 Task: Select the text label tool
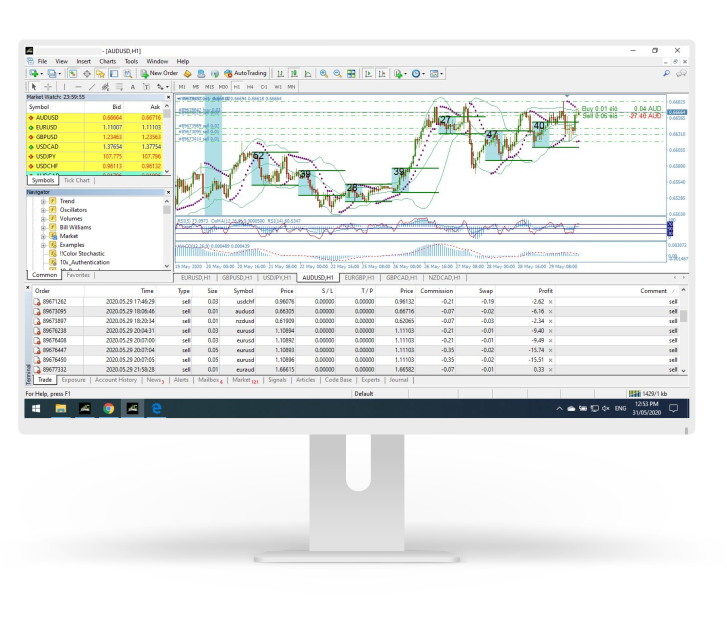pos(146,87)
